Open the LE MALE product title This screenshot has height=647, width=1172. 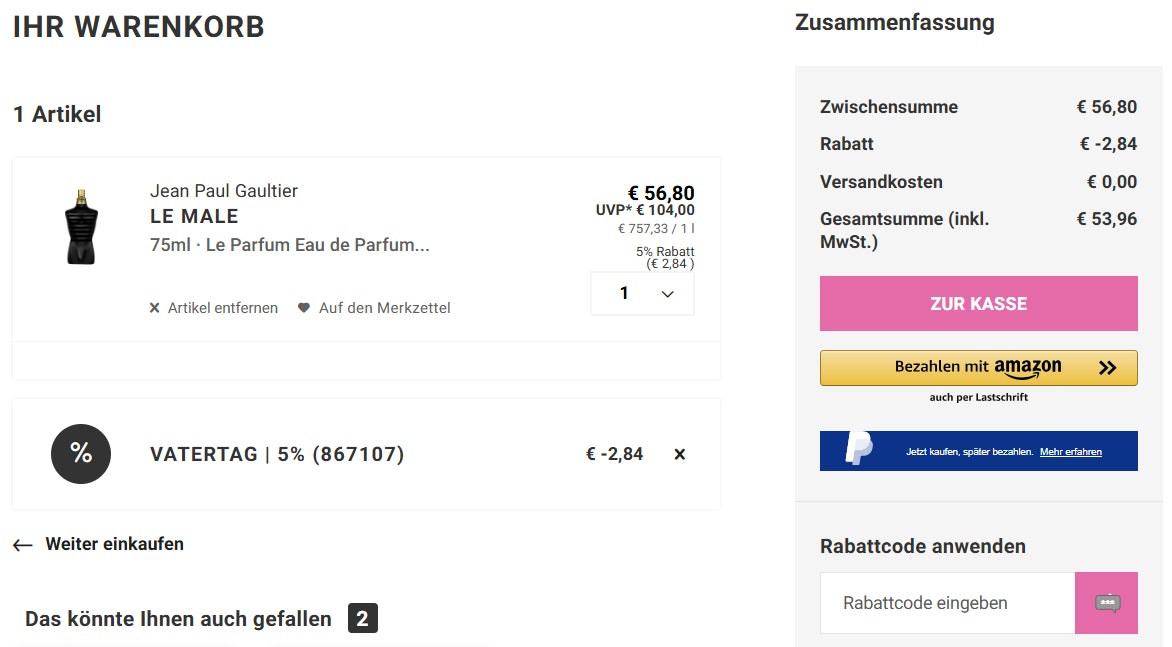pos(194,216)
